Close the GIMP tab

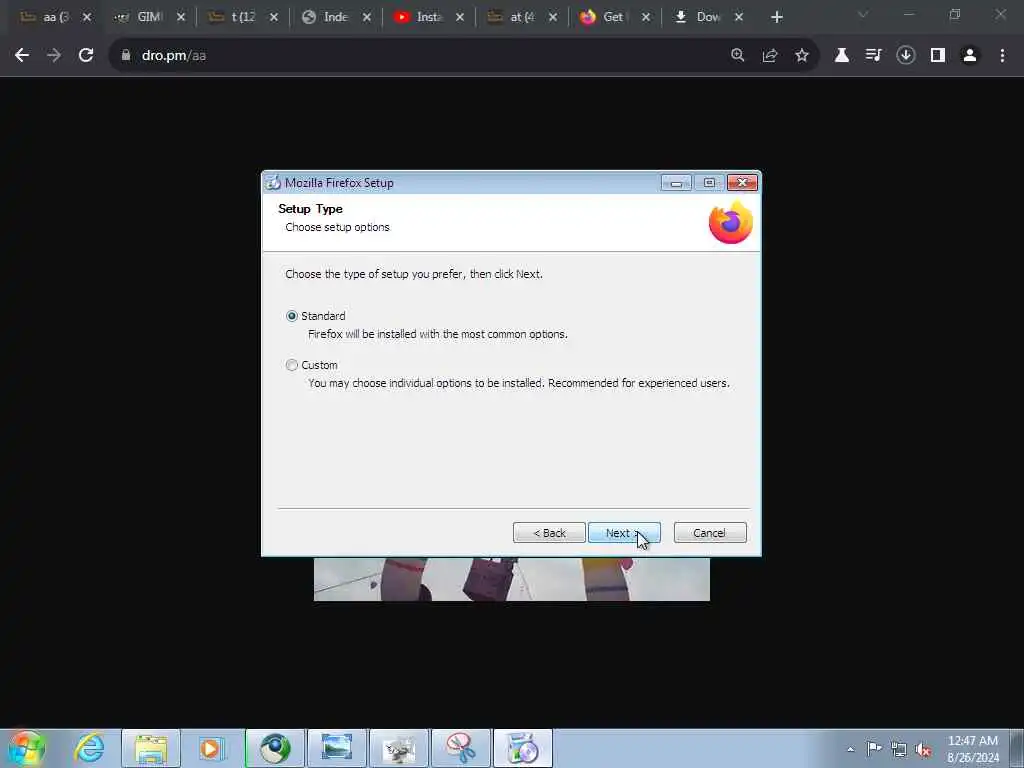(181, 17)
